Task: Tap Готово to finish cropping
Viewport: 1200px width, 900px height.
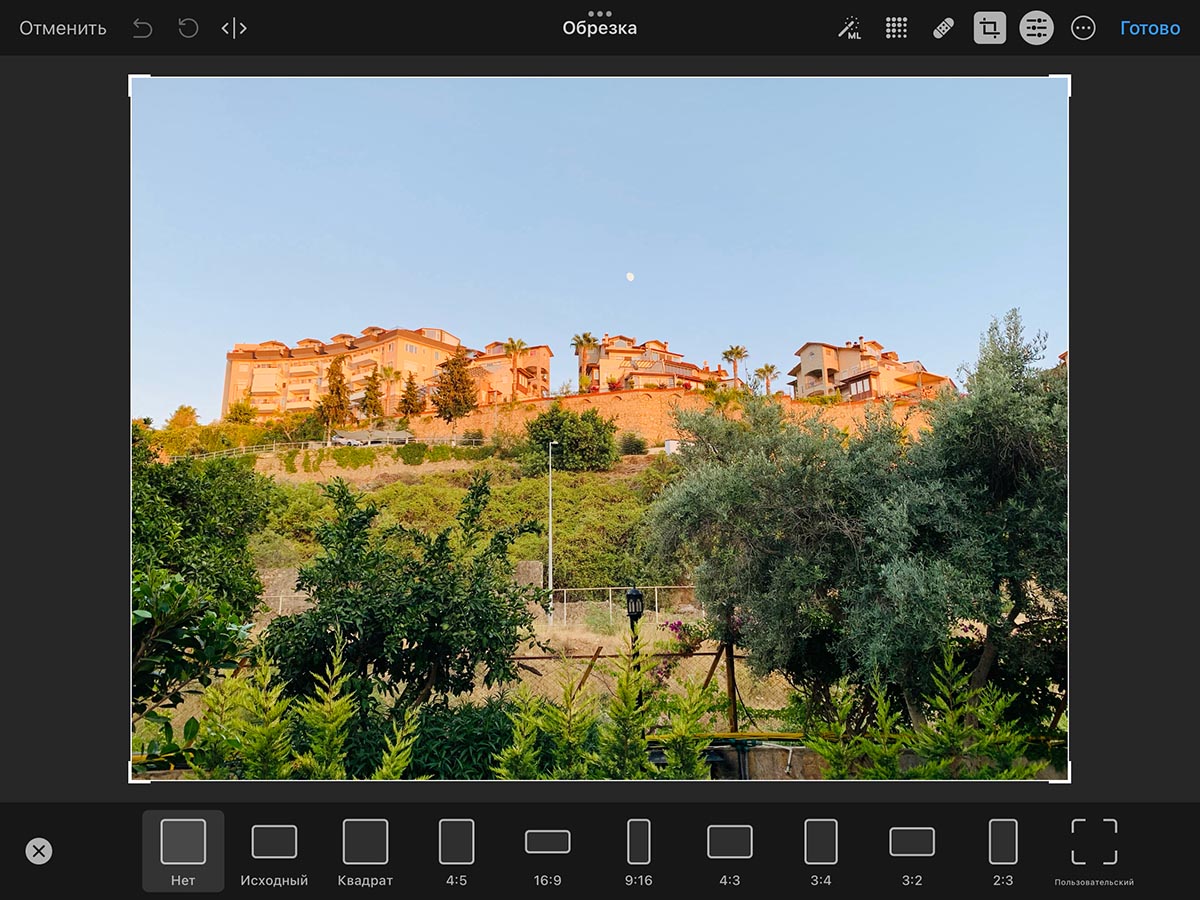Action: point(1150,28)
